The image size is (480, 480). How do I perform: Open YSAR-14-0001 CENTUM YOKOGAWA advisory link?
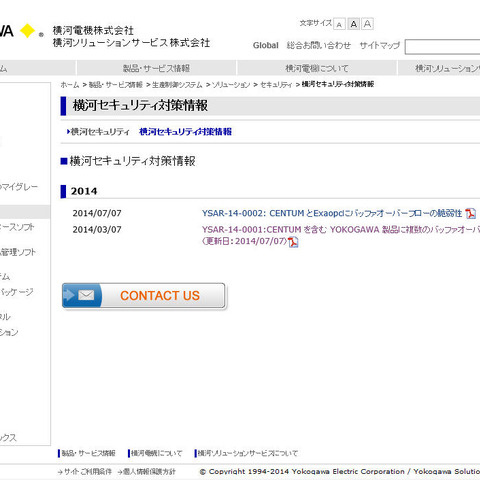point(341,235)
